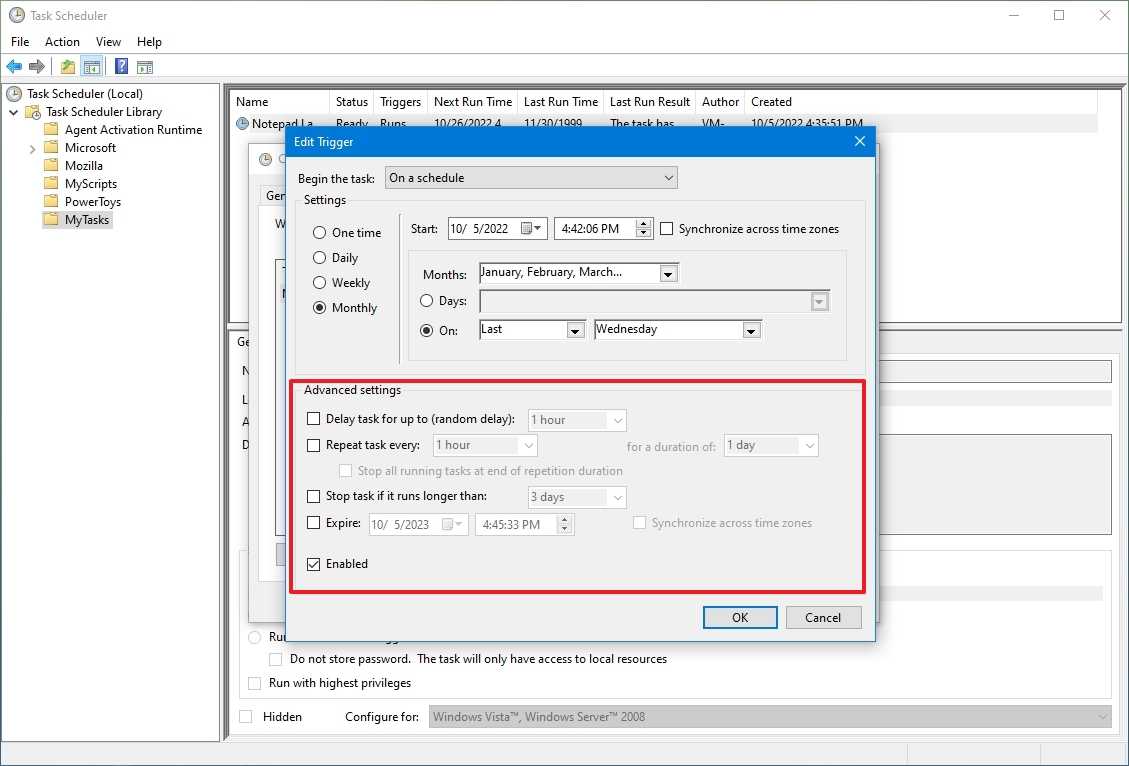
Task: Open Help via the blue question-mark icon
Action: (x=121, y=67)
